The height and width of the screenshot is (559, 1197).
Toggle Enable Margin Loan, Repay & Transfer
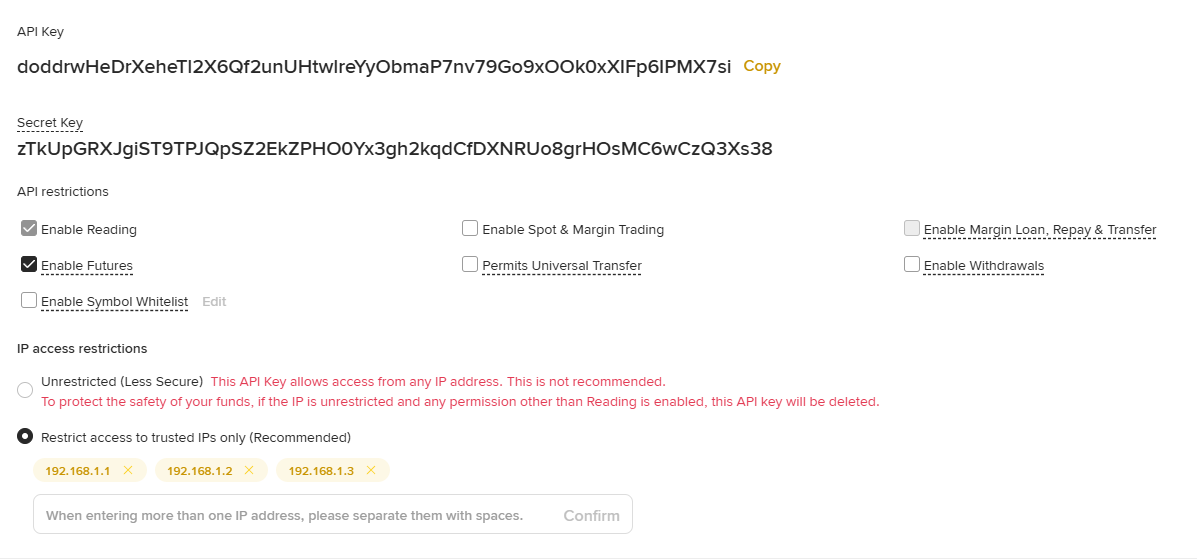[912, 229]
